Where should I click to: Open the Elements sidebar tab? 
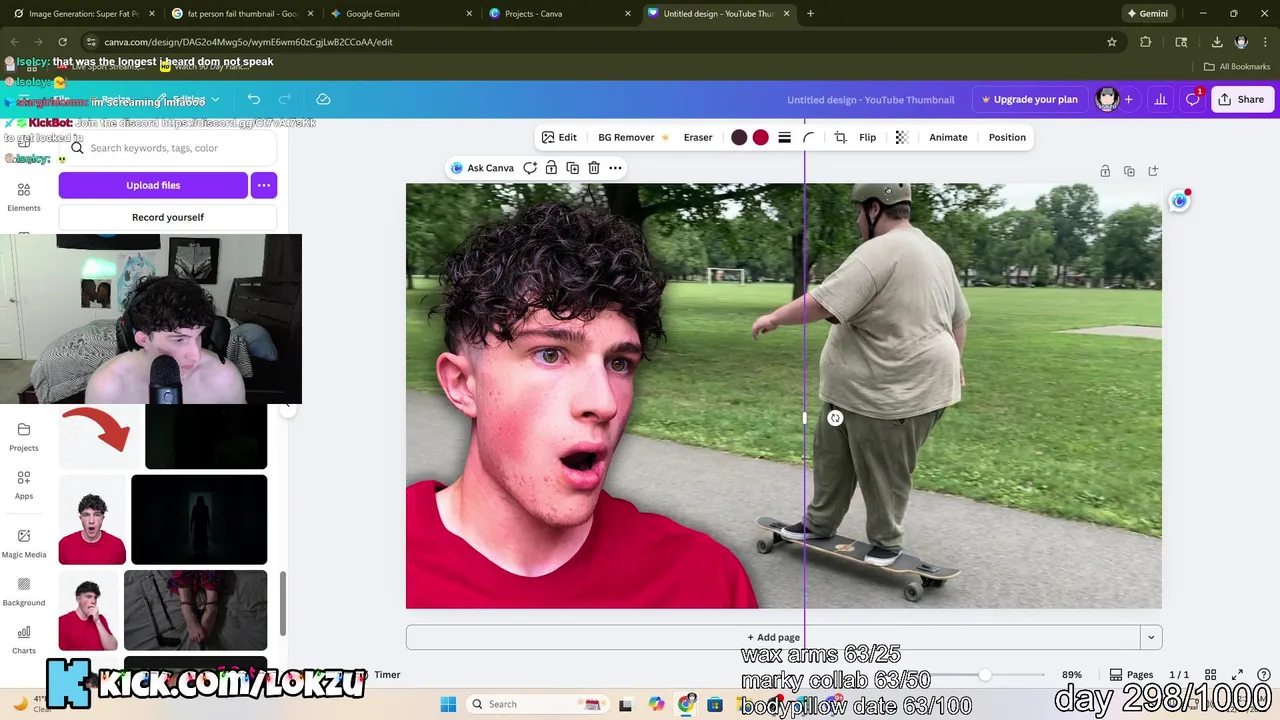tap(24, 197)
